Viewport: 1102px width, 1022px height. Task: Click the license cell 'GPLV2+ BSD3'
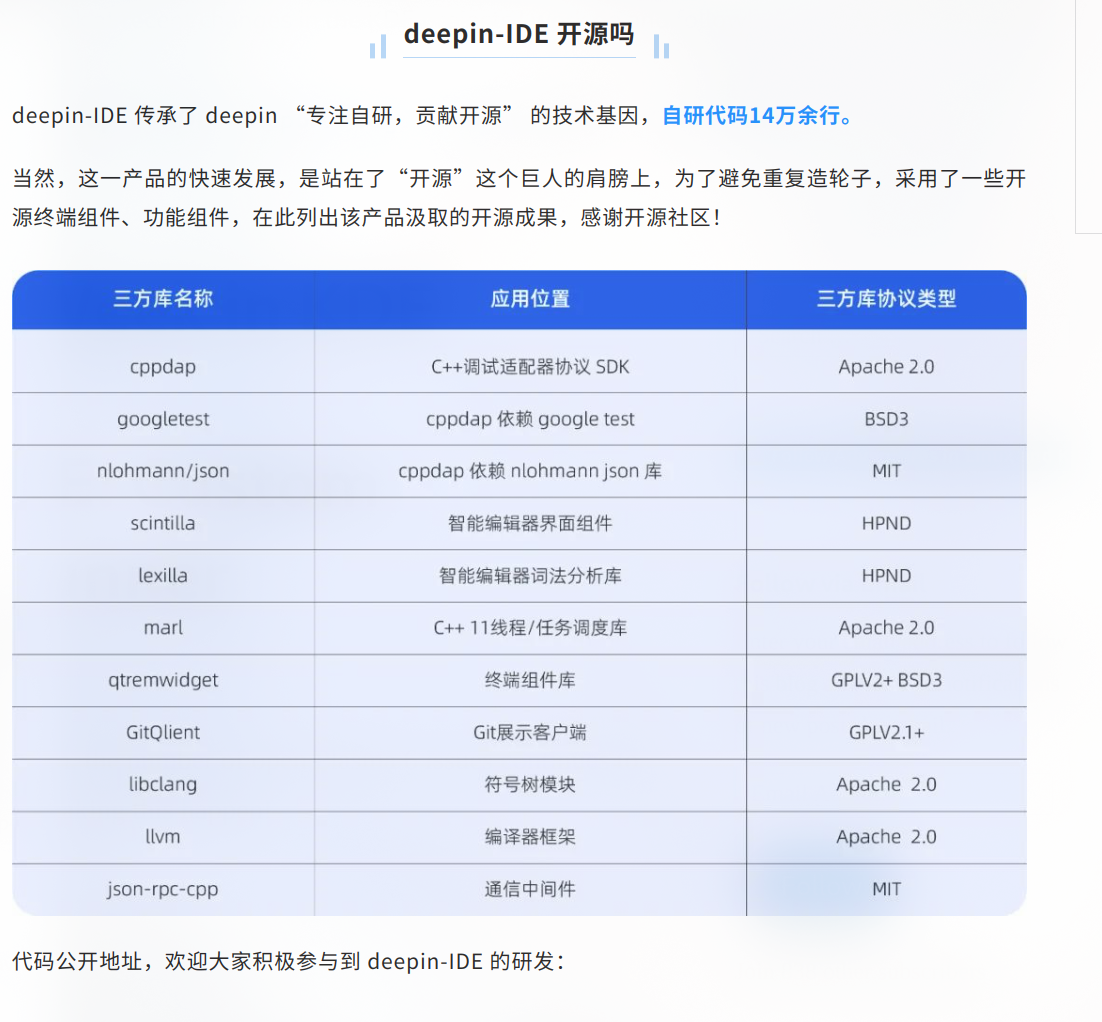[886, 680]
